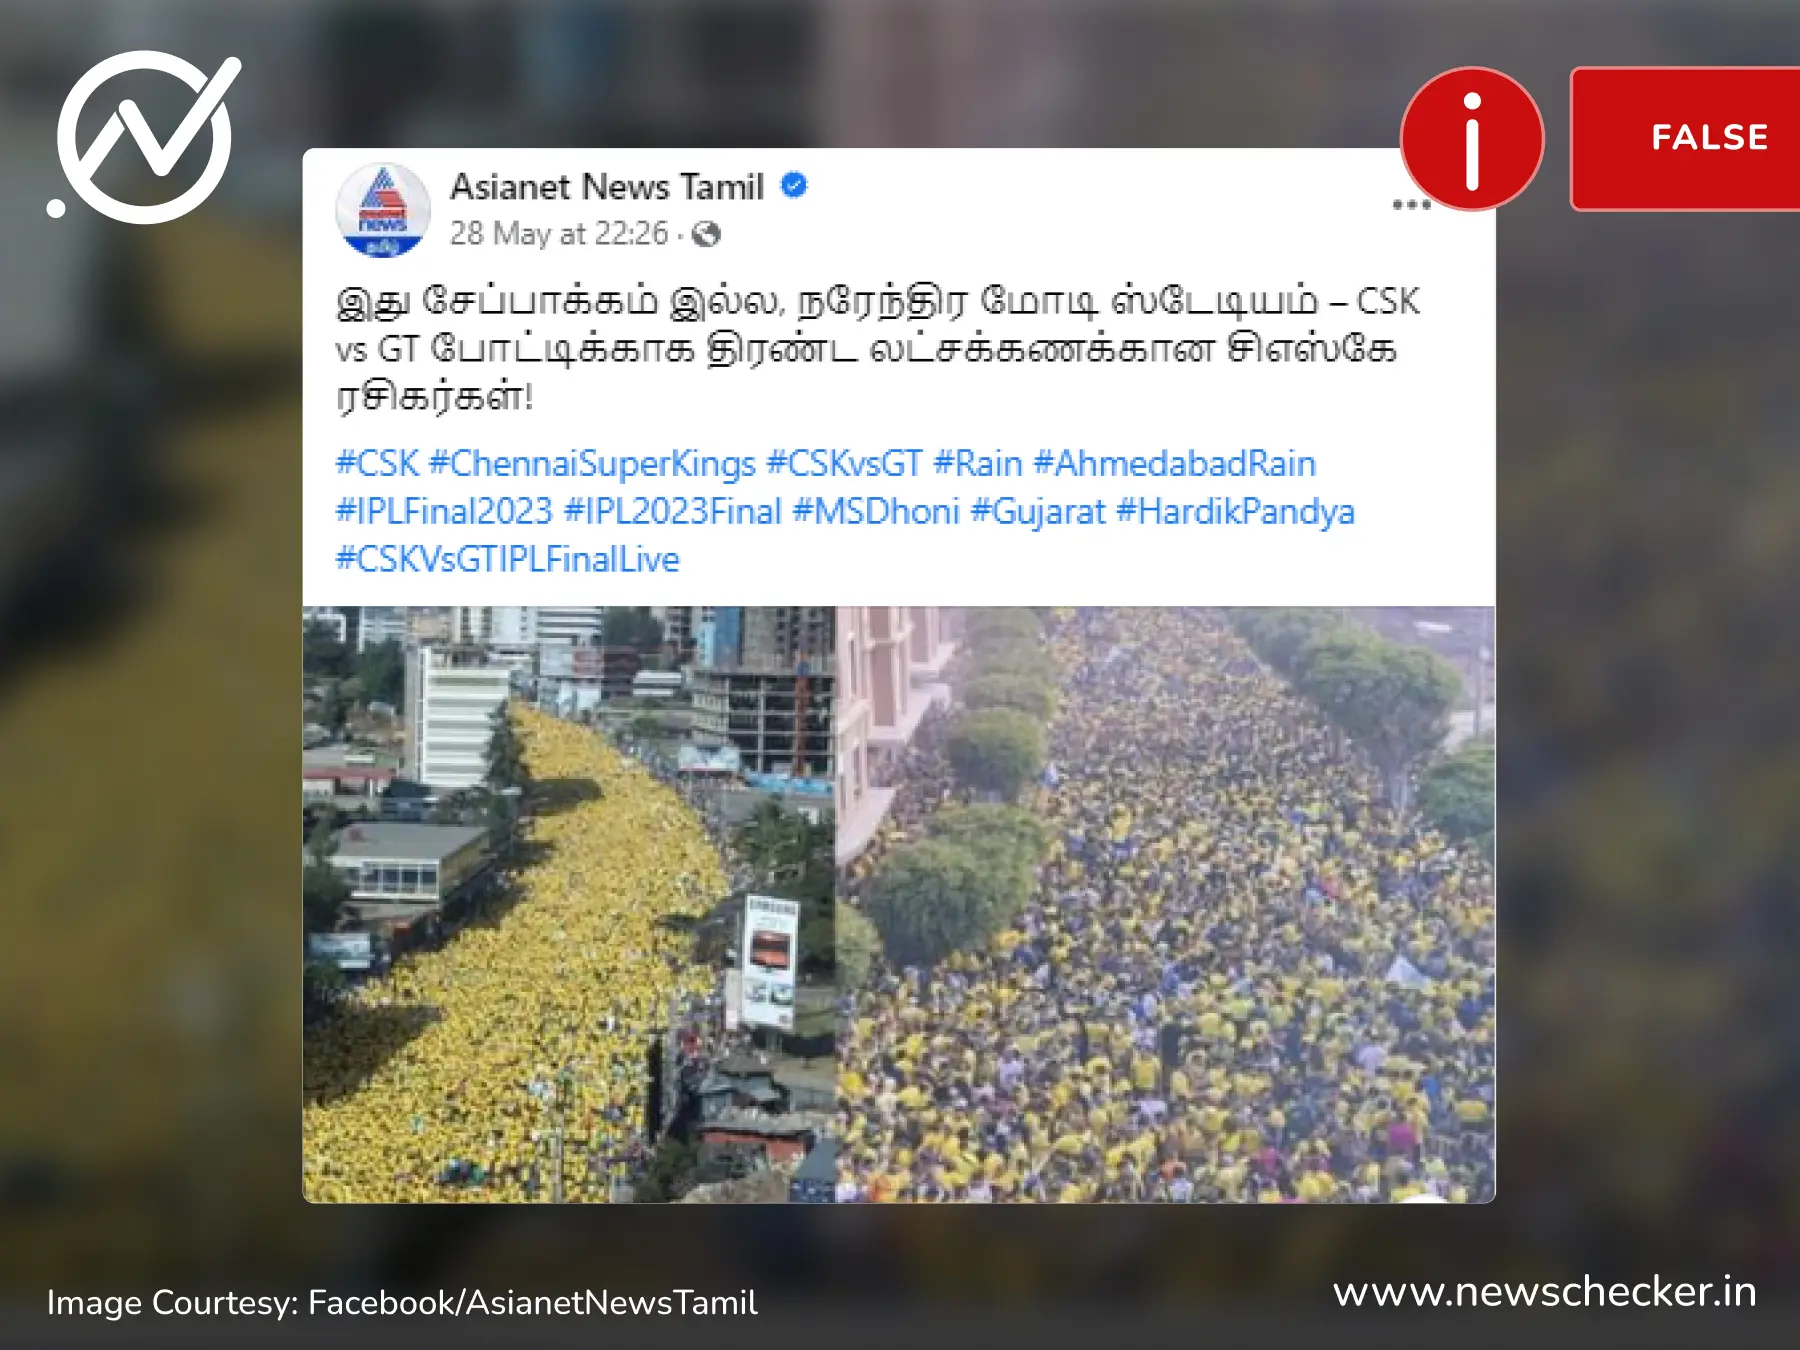
Task: Open the #HardikPandya hashtag
Action: click(1235, 512)
